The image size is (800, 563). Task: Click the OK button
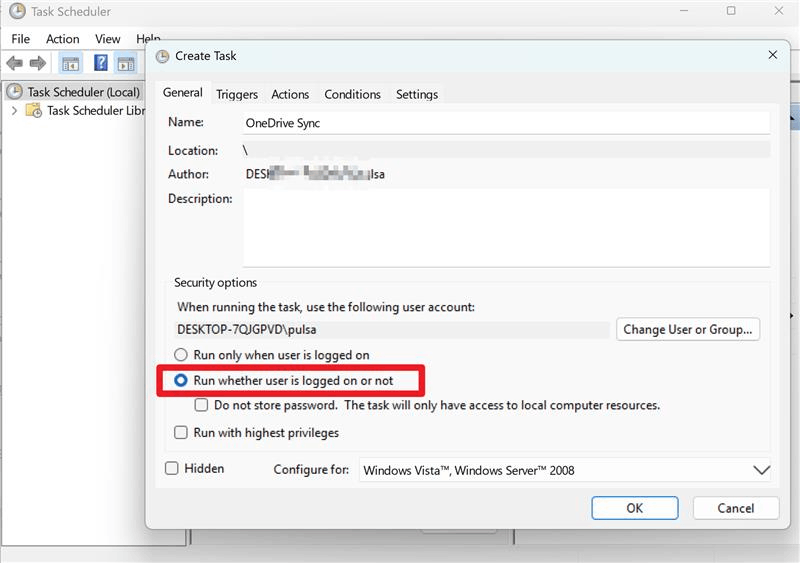(x=635, y=508)
